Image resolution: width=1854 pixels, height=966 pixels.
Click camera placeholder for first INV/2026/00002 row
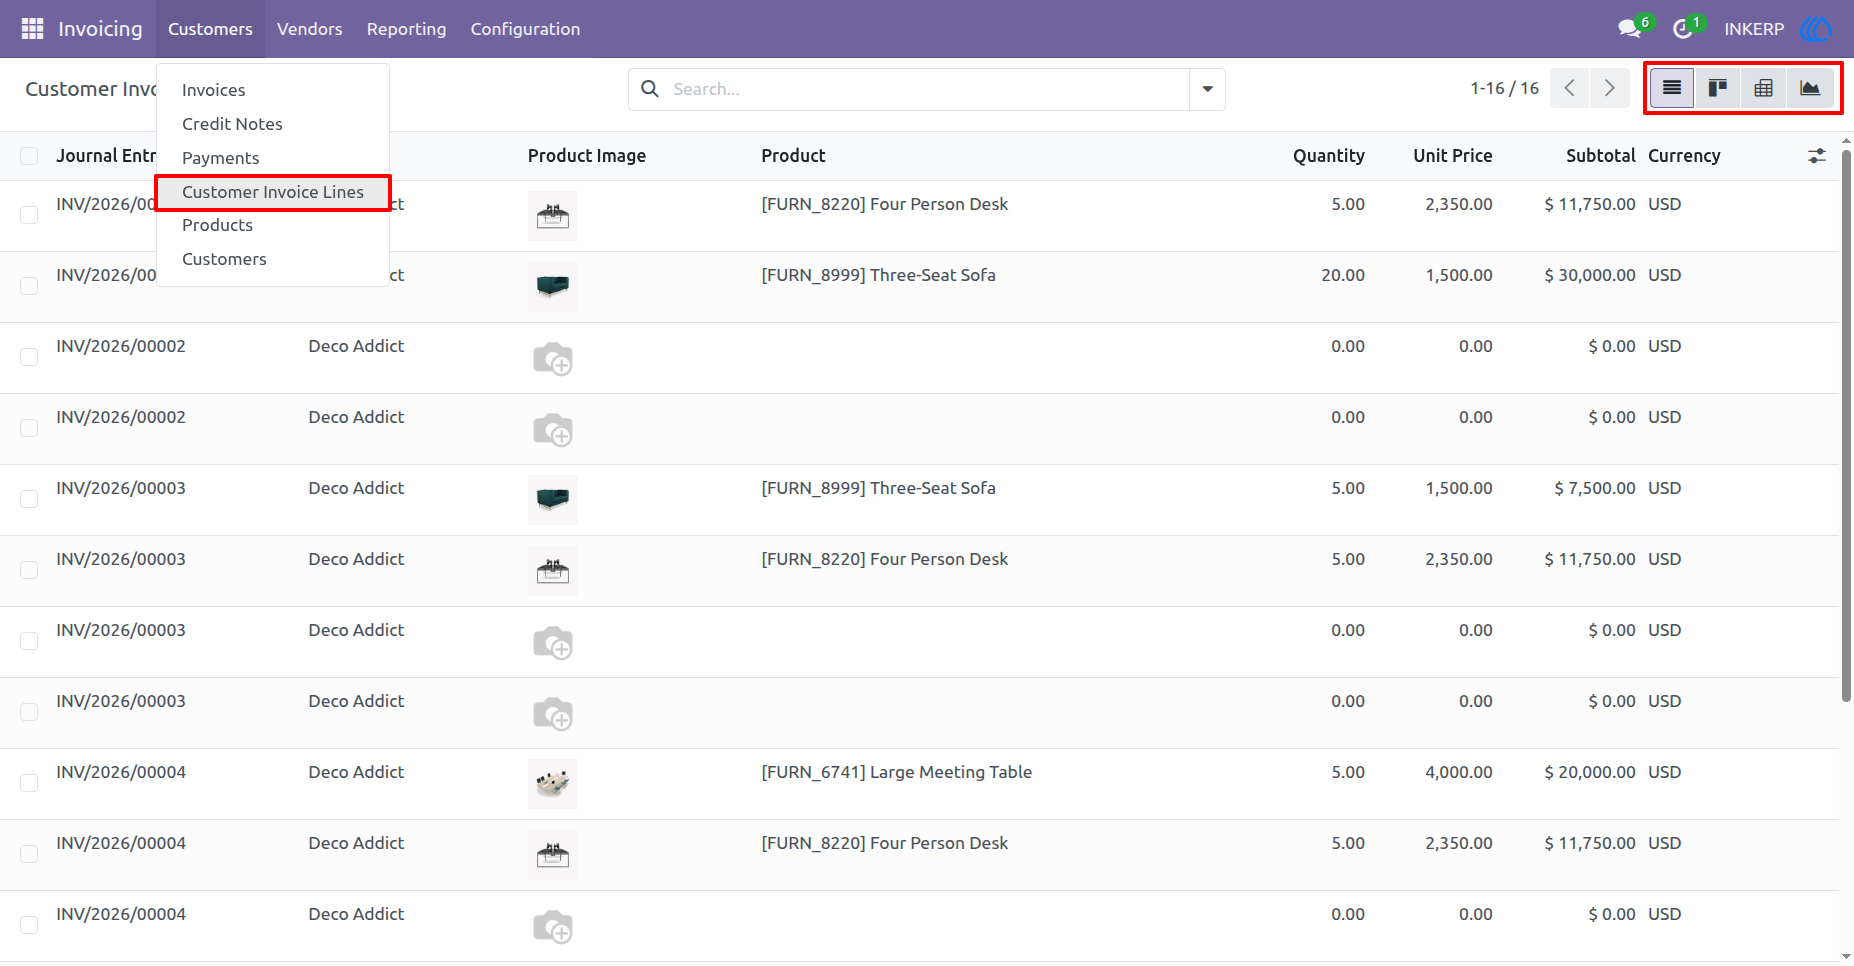click(x=553, y=358)
